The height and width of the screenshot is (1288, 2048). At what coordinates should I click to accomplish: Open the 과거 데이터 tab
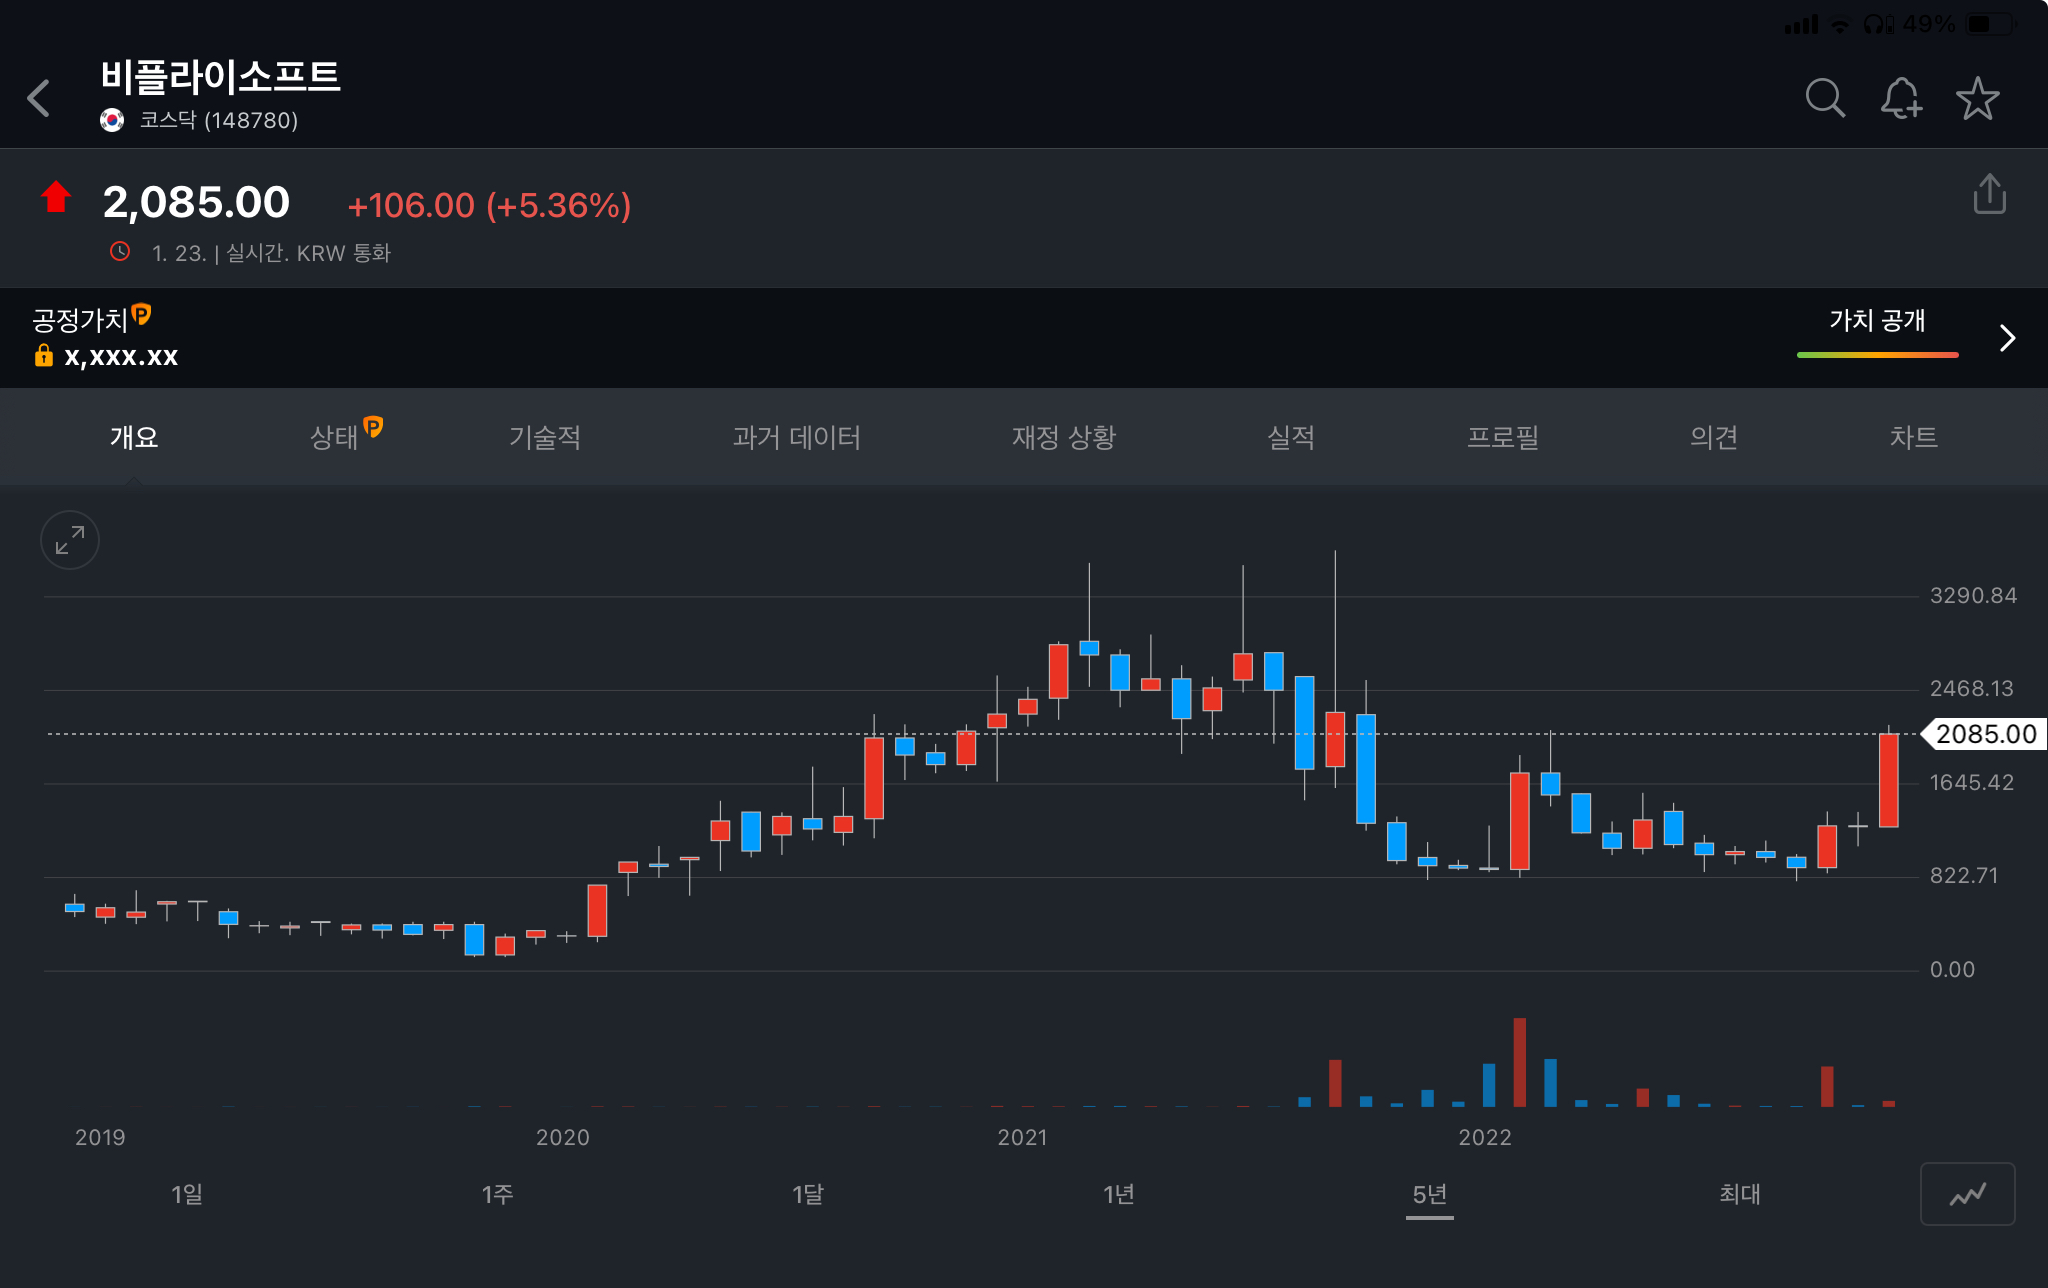point(796,437)
